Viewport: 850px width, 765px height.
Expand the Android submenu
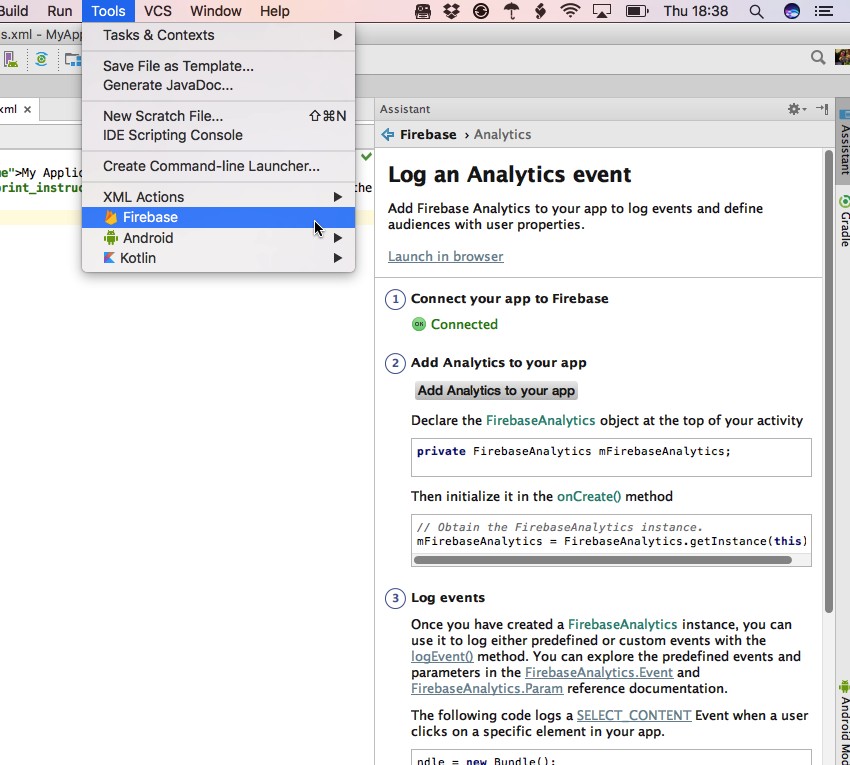(218, 238)
